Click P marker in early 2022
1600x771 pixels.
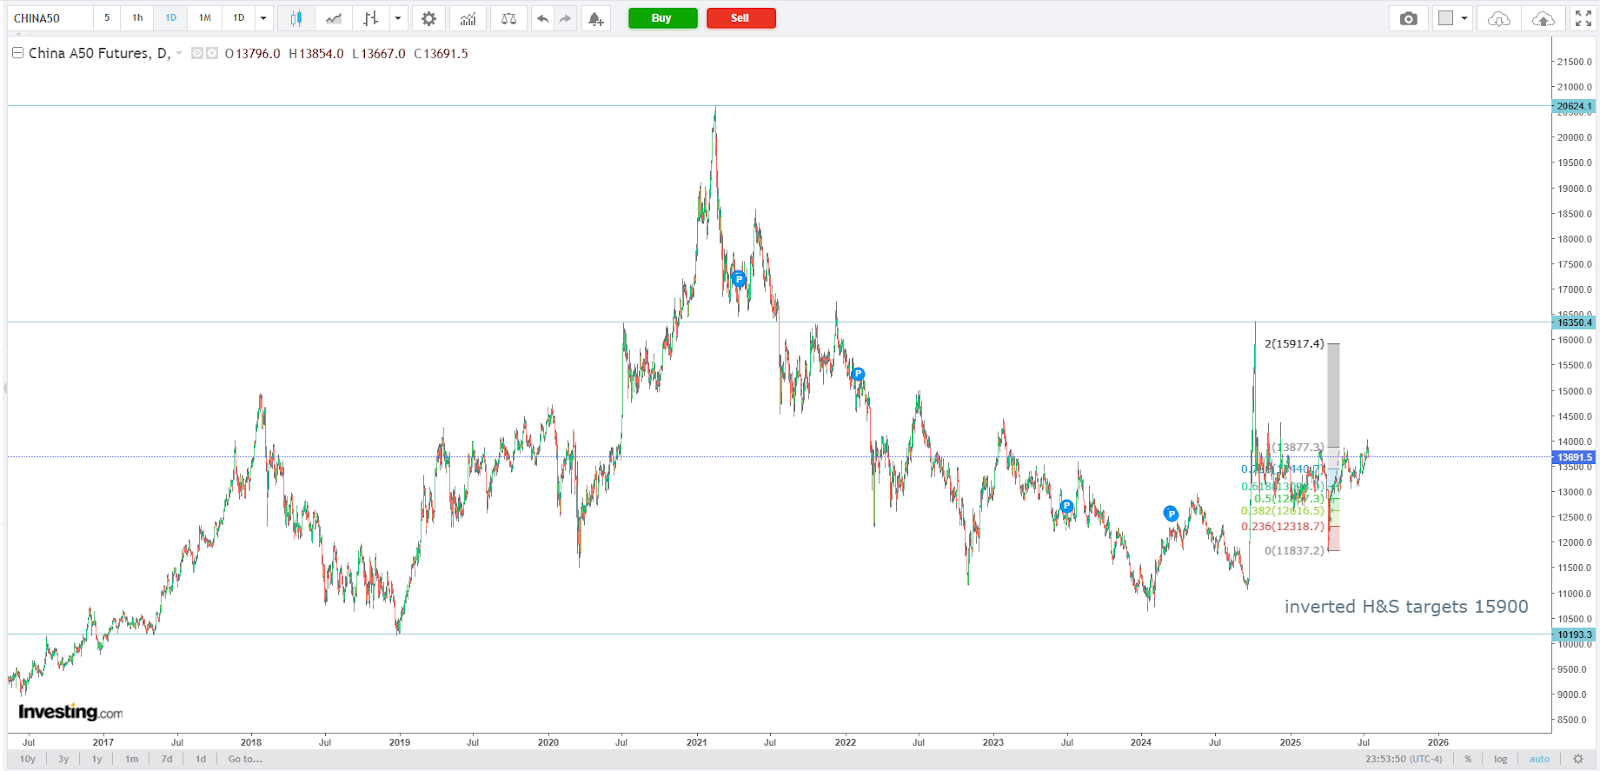858,374
